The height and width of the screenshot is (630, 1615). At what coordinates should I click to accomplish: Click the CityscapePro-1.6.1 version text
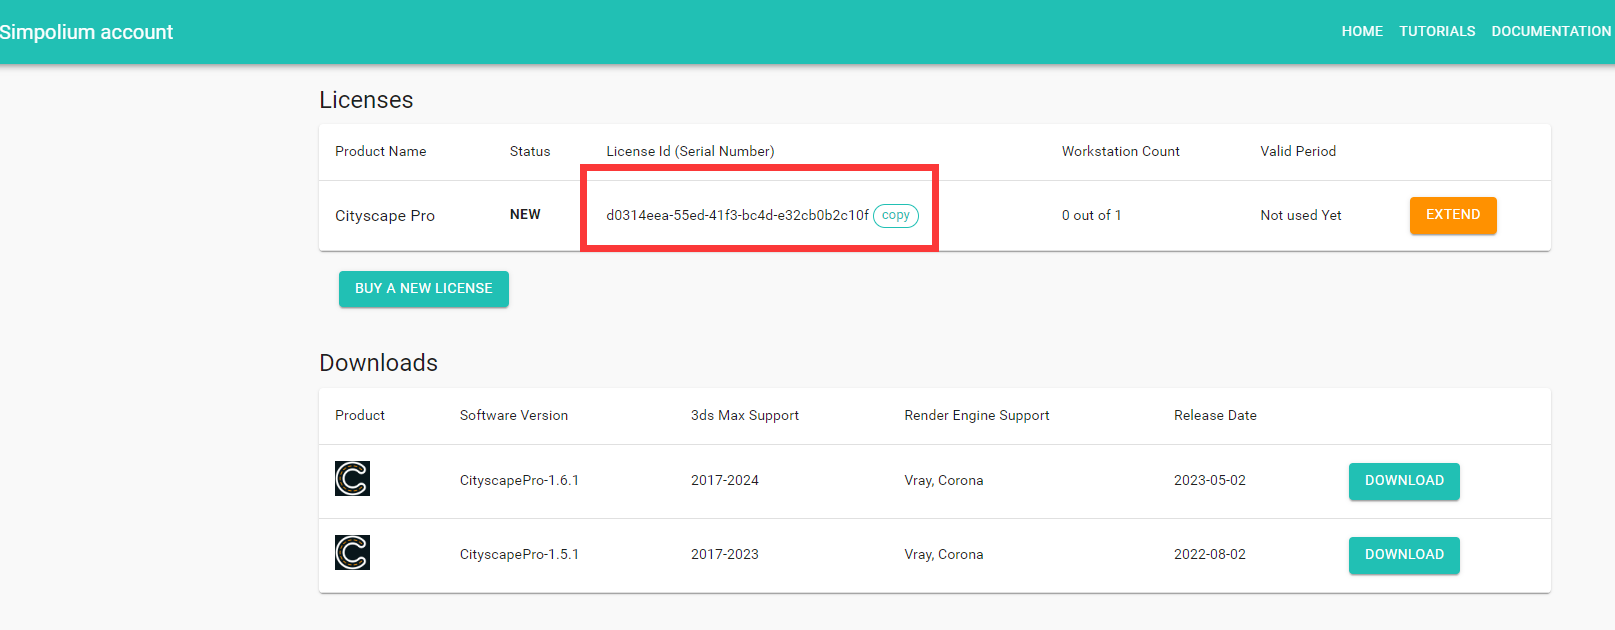pos(519,480)
